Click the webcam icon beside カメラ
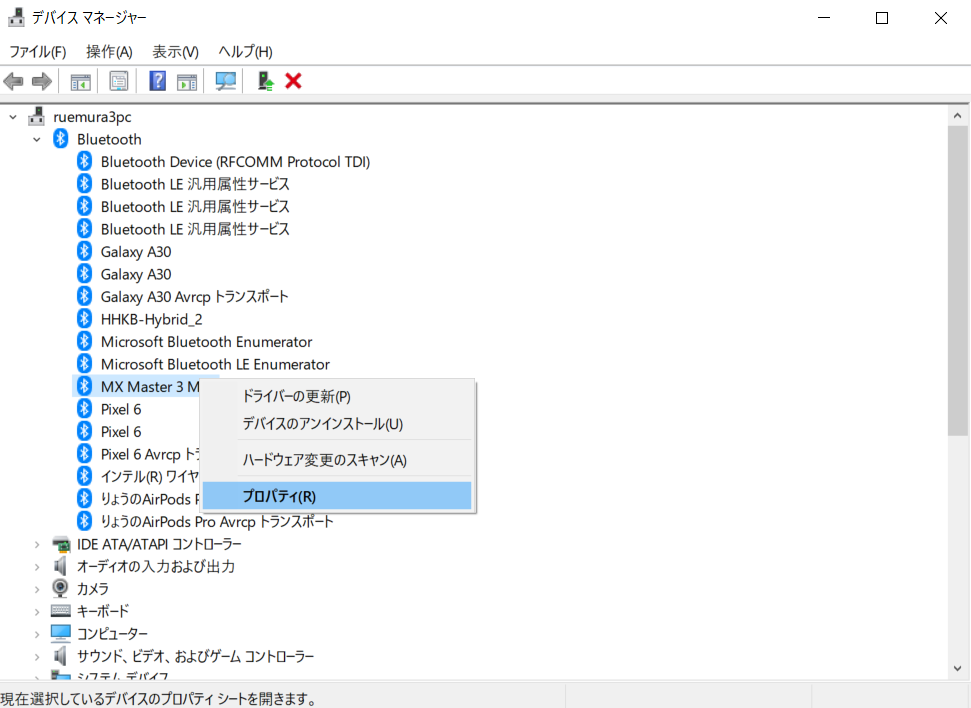Viewport: 971px width, 708px height. (x=61, y=588)
